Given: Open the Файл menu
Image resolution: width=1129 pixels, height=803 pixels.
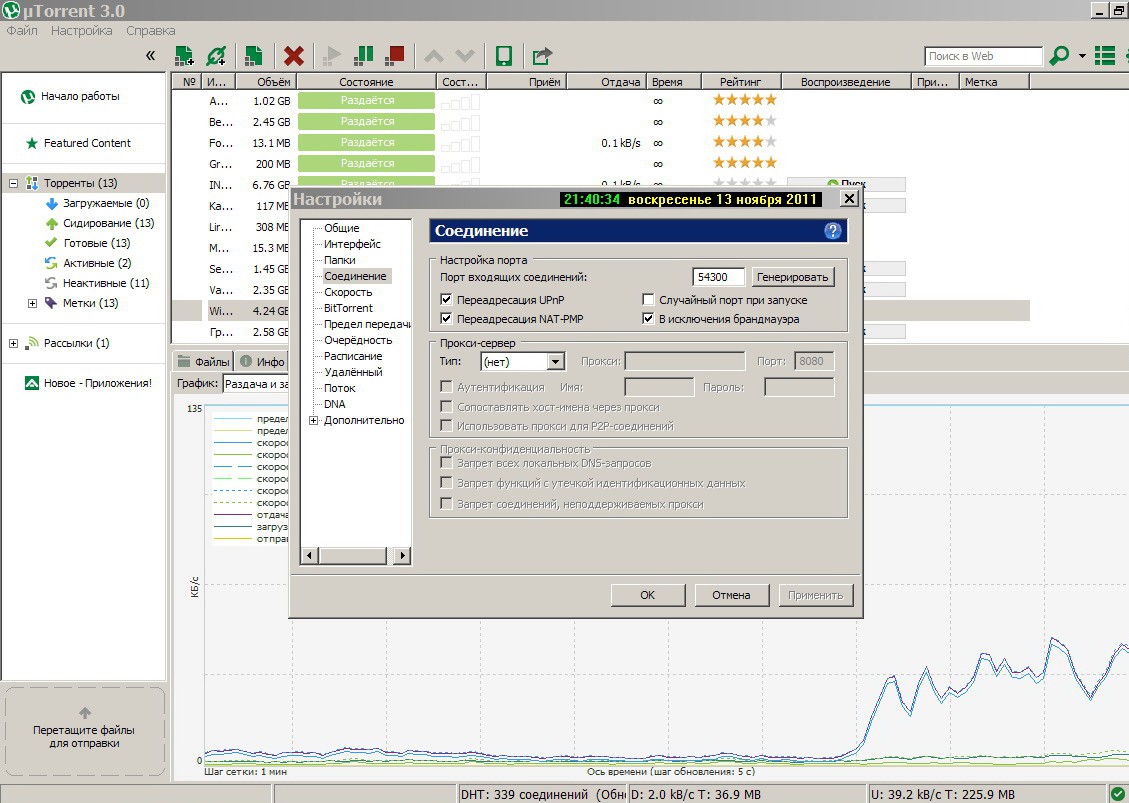Looking at the screenshot, I should [22, 30].
